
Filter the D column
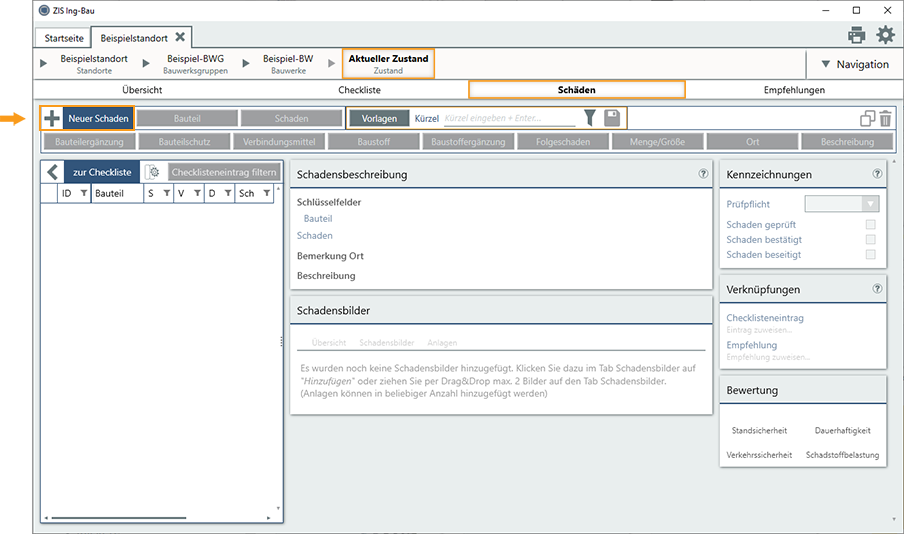[x=228, y=193]
